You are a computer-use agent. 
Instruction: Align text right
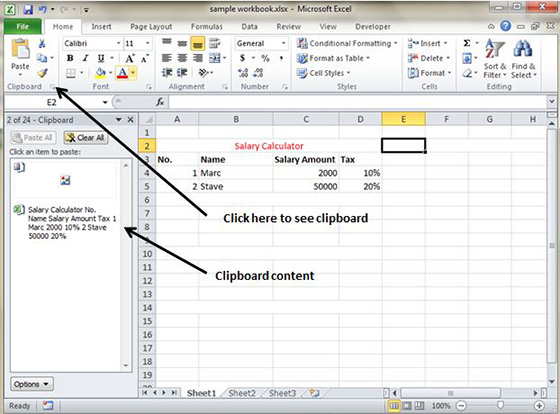(198, 58)
